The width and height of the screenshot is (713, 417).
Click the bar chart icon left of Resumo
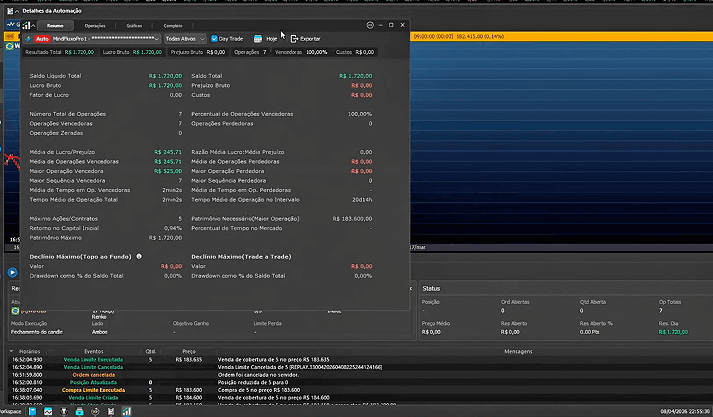[x=26, y=26]
